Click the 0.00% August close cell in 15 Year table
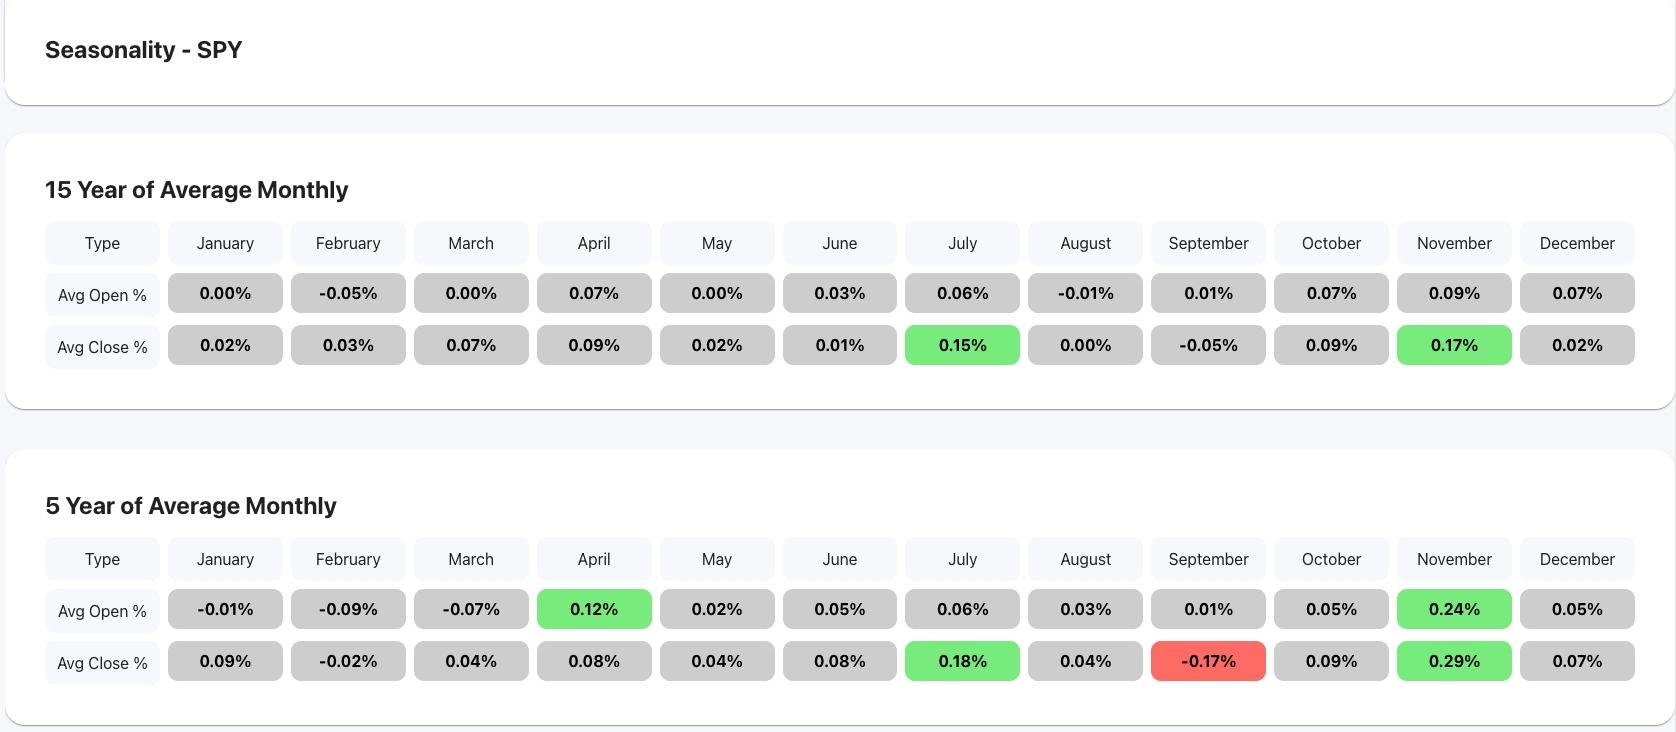This screenshot has width=1676, height=732. click(x=1085, y=345)
